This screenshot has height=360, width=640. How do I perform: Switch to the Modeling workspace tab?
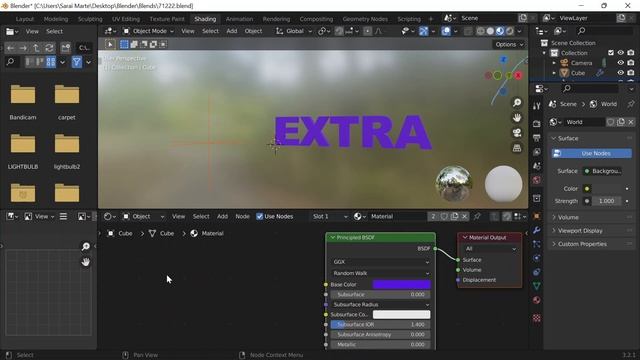pos(56,19)
